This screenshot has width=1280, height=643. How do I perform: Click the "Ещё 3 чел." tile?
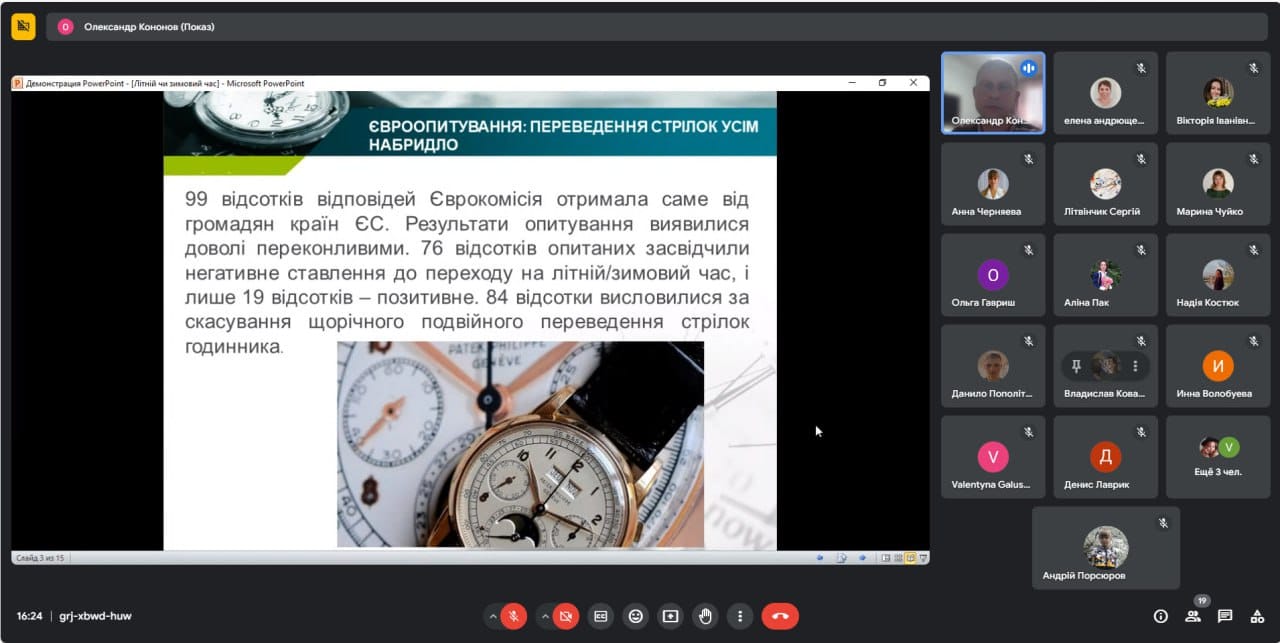(x=1217, y=457)
